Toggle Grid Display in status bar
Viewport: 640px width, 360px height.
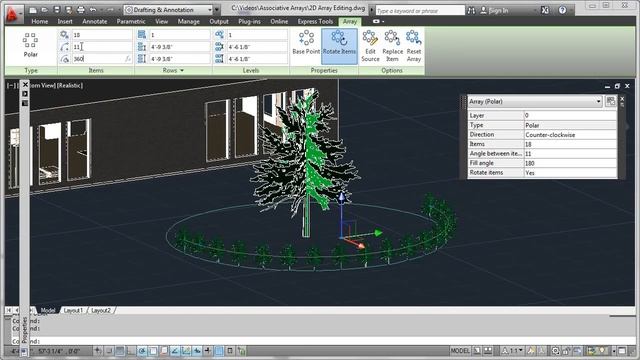(x=120, y=350)
